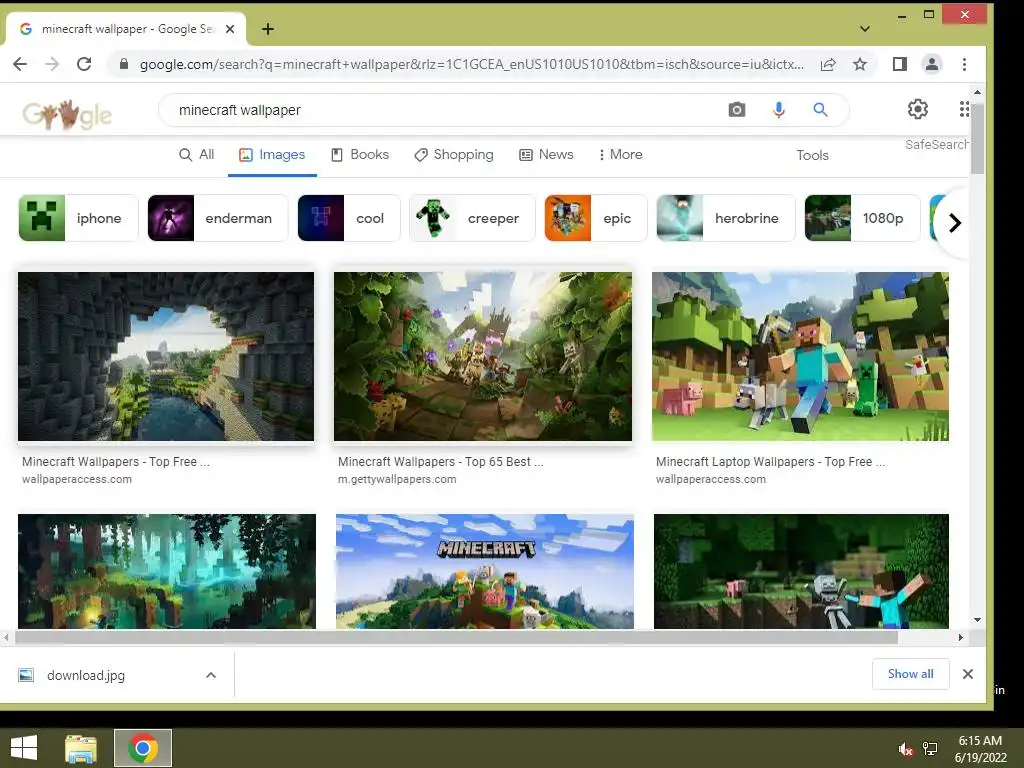Filter by cool suggestion chip
Viewport: 1024px width, 768px height.
349,218
